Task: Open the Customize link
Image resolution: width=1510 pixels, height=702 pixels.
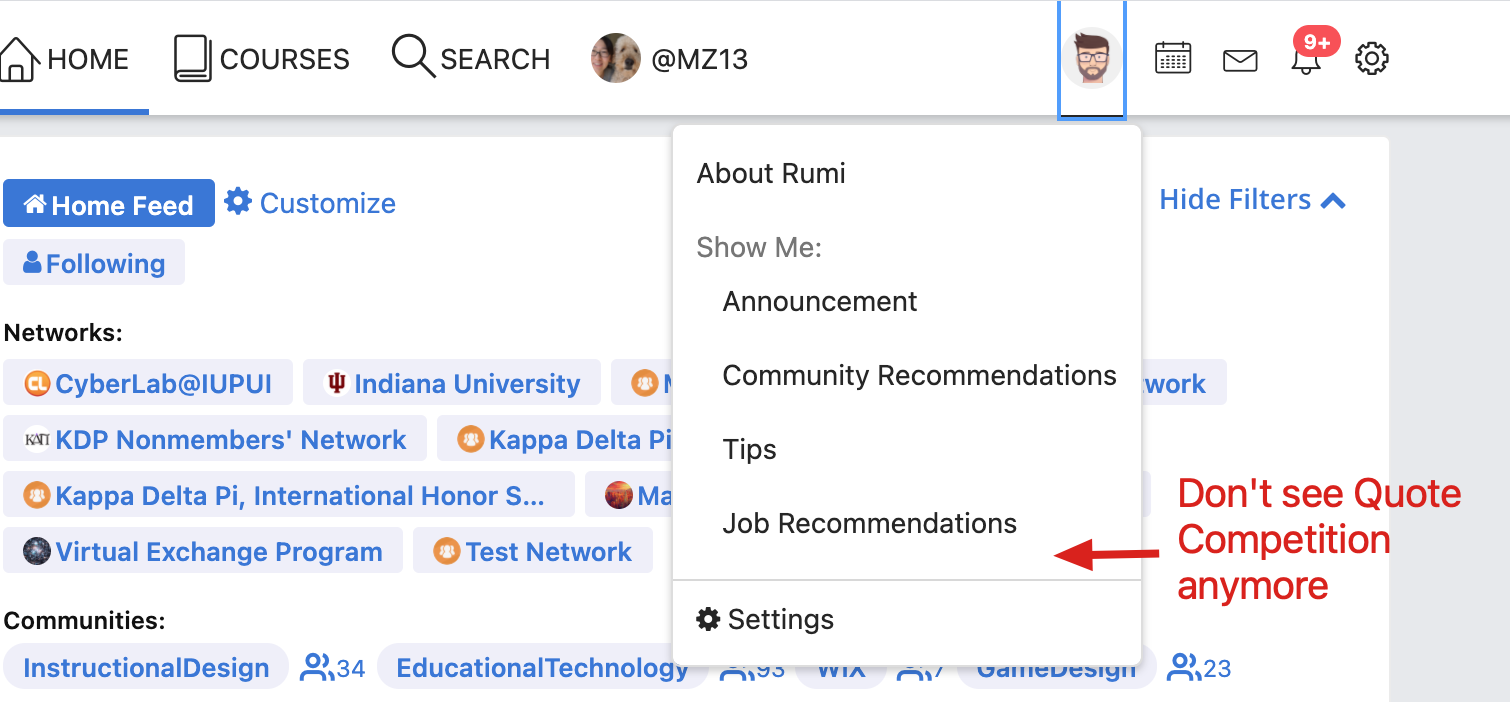Action: (310, 203)
